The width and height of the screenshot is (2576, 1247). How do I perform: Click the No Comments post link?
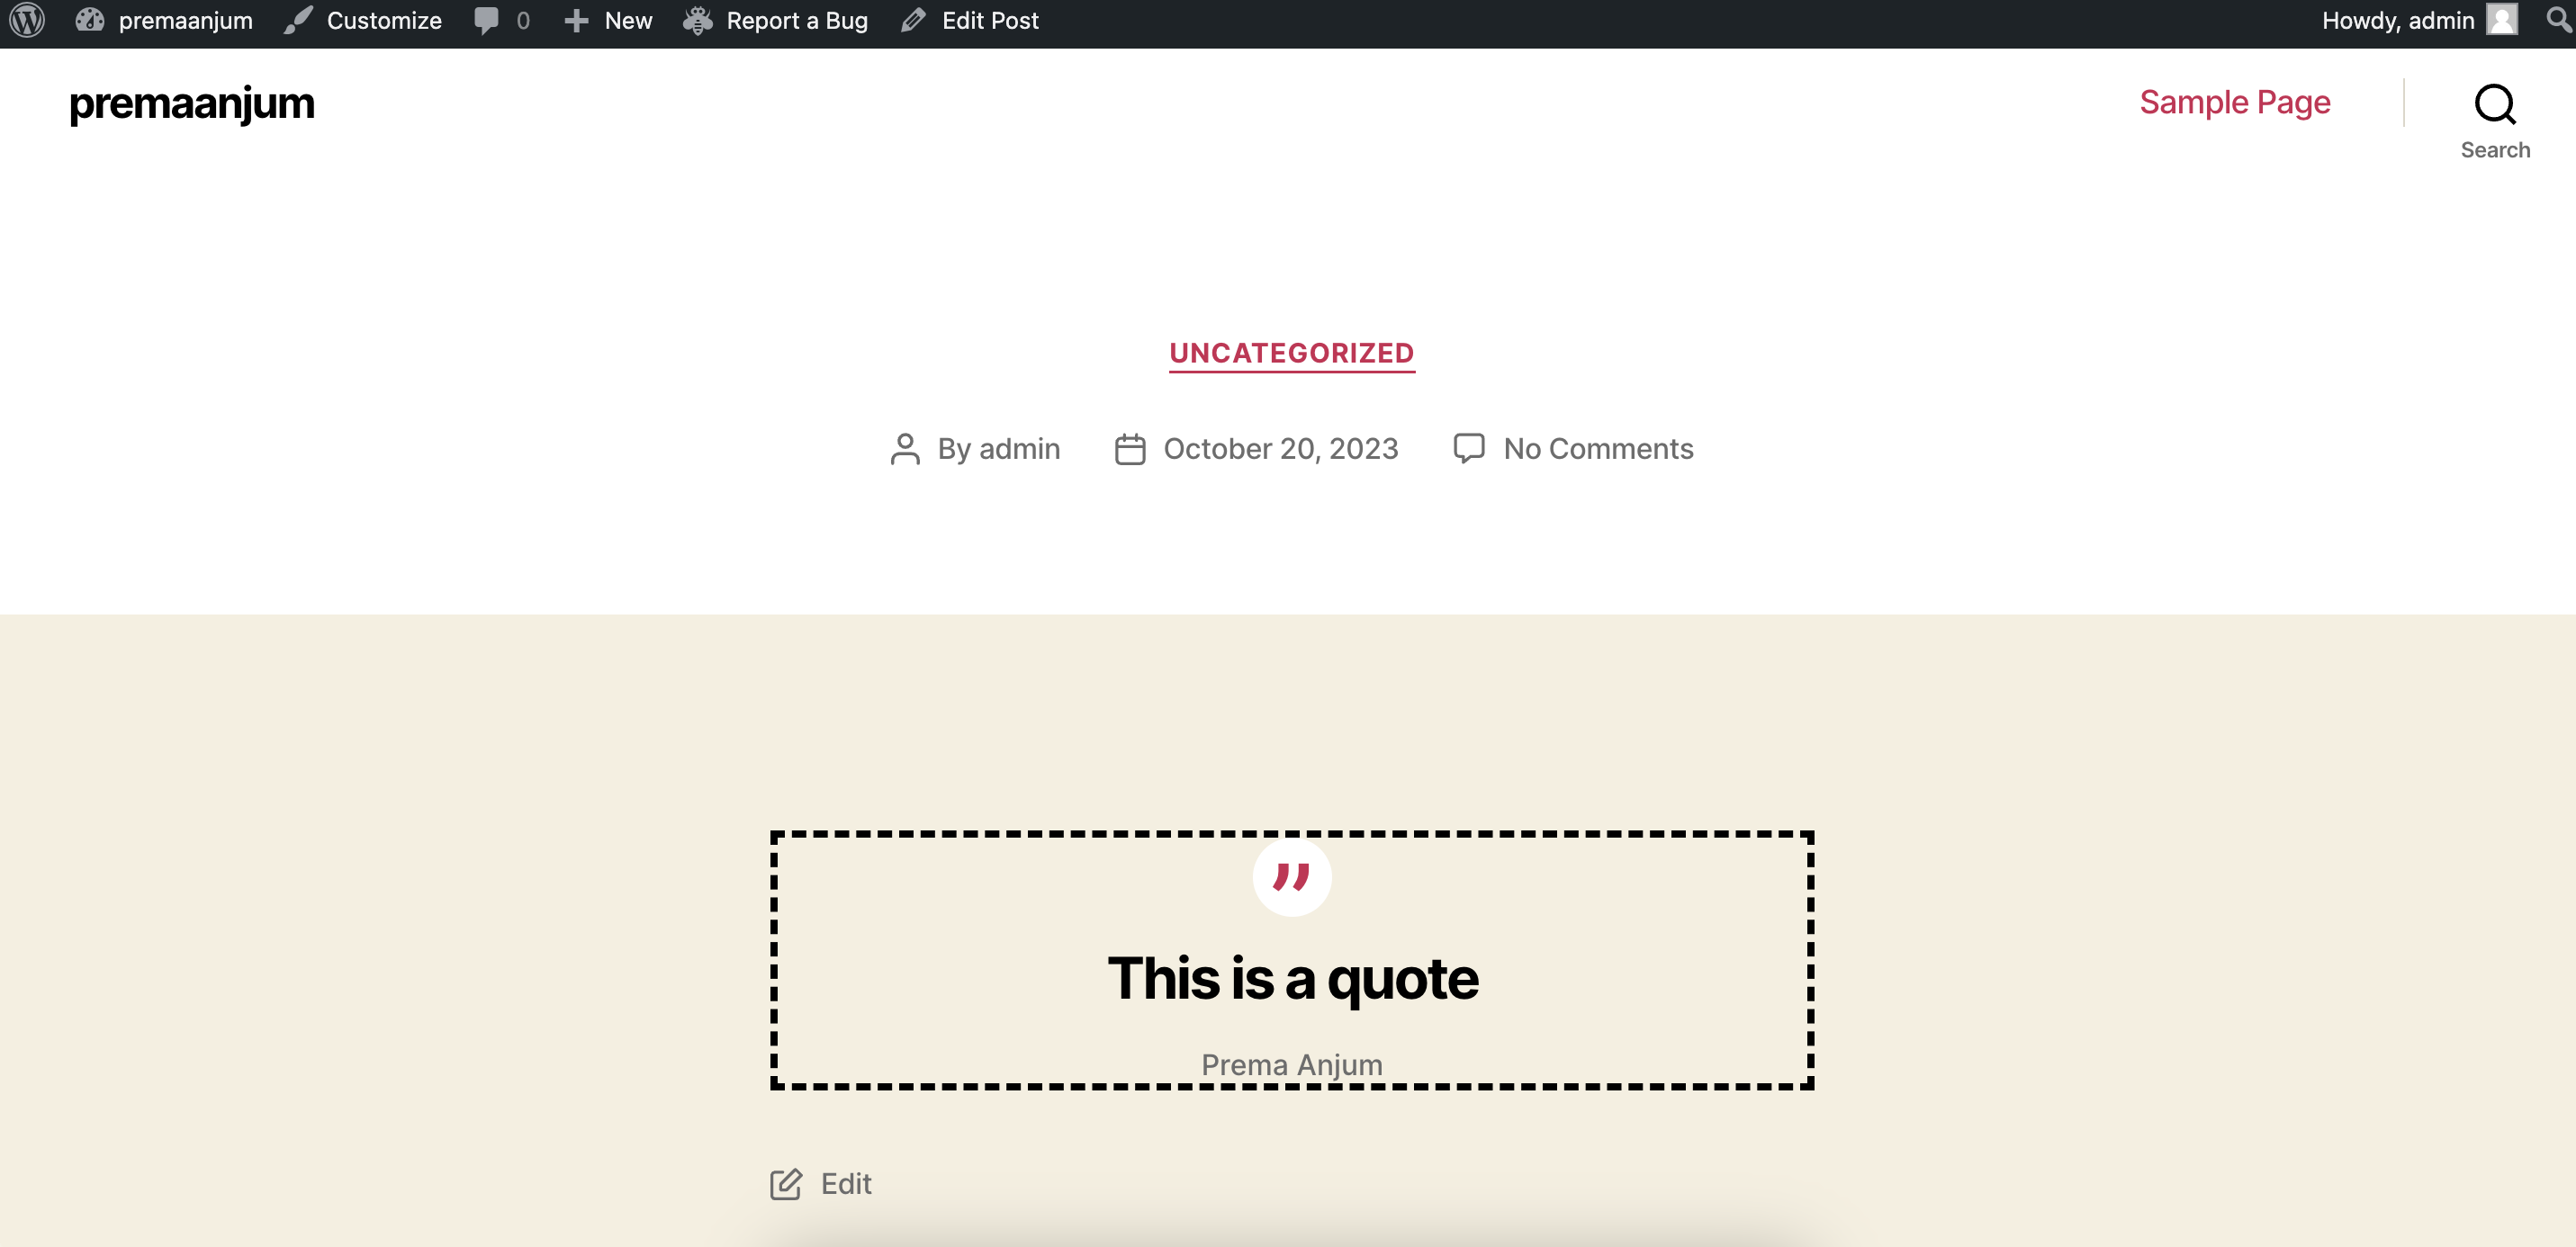(x=1599, y=449)
